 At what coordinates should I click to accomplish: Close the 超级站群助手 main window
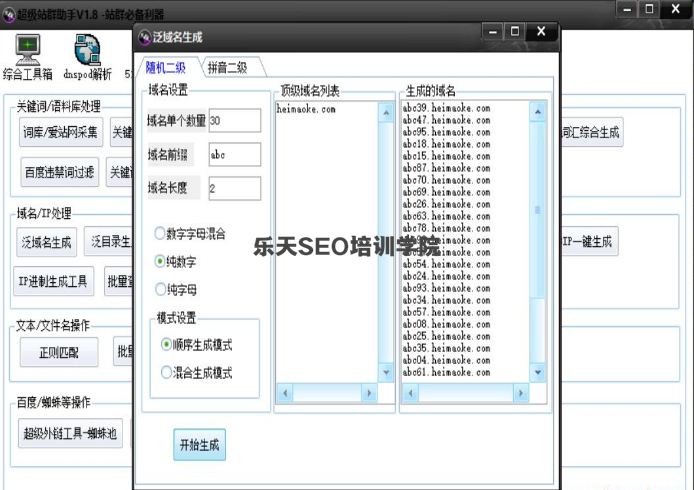coord(675,9)
